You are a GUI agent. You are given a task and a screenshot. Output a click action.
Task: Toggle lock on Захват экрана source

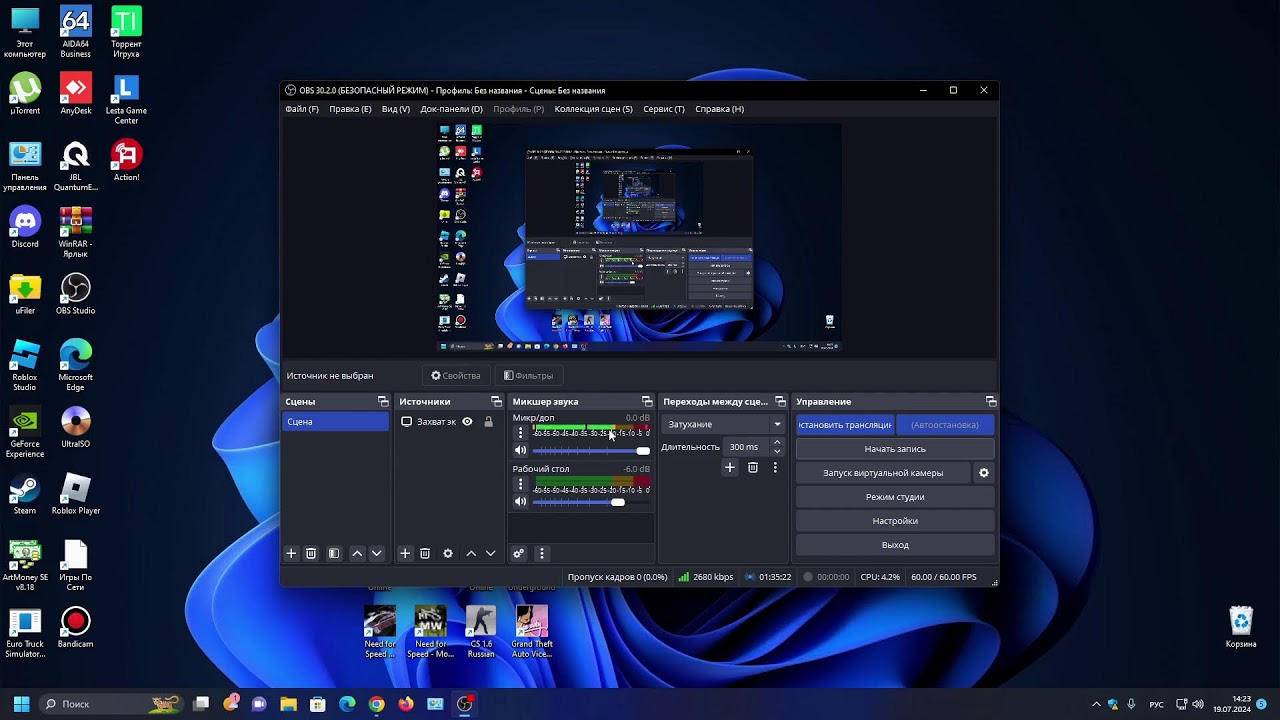[x=488, y=422]
